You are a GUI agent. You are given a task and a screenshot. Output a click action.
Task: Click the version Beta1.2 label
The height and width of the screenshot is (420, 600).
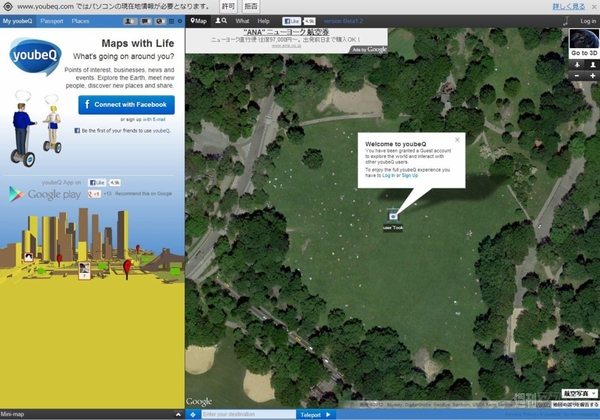pos(343,21)
